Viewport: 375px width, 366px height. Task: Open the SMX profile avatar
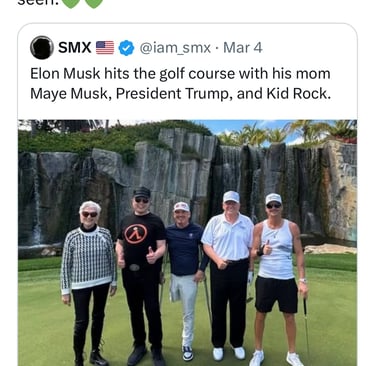[42, 48]
